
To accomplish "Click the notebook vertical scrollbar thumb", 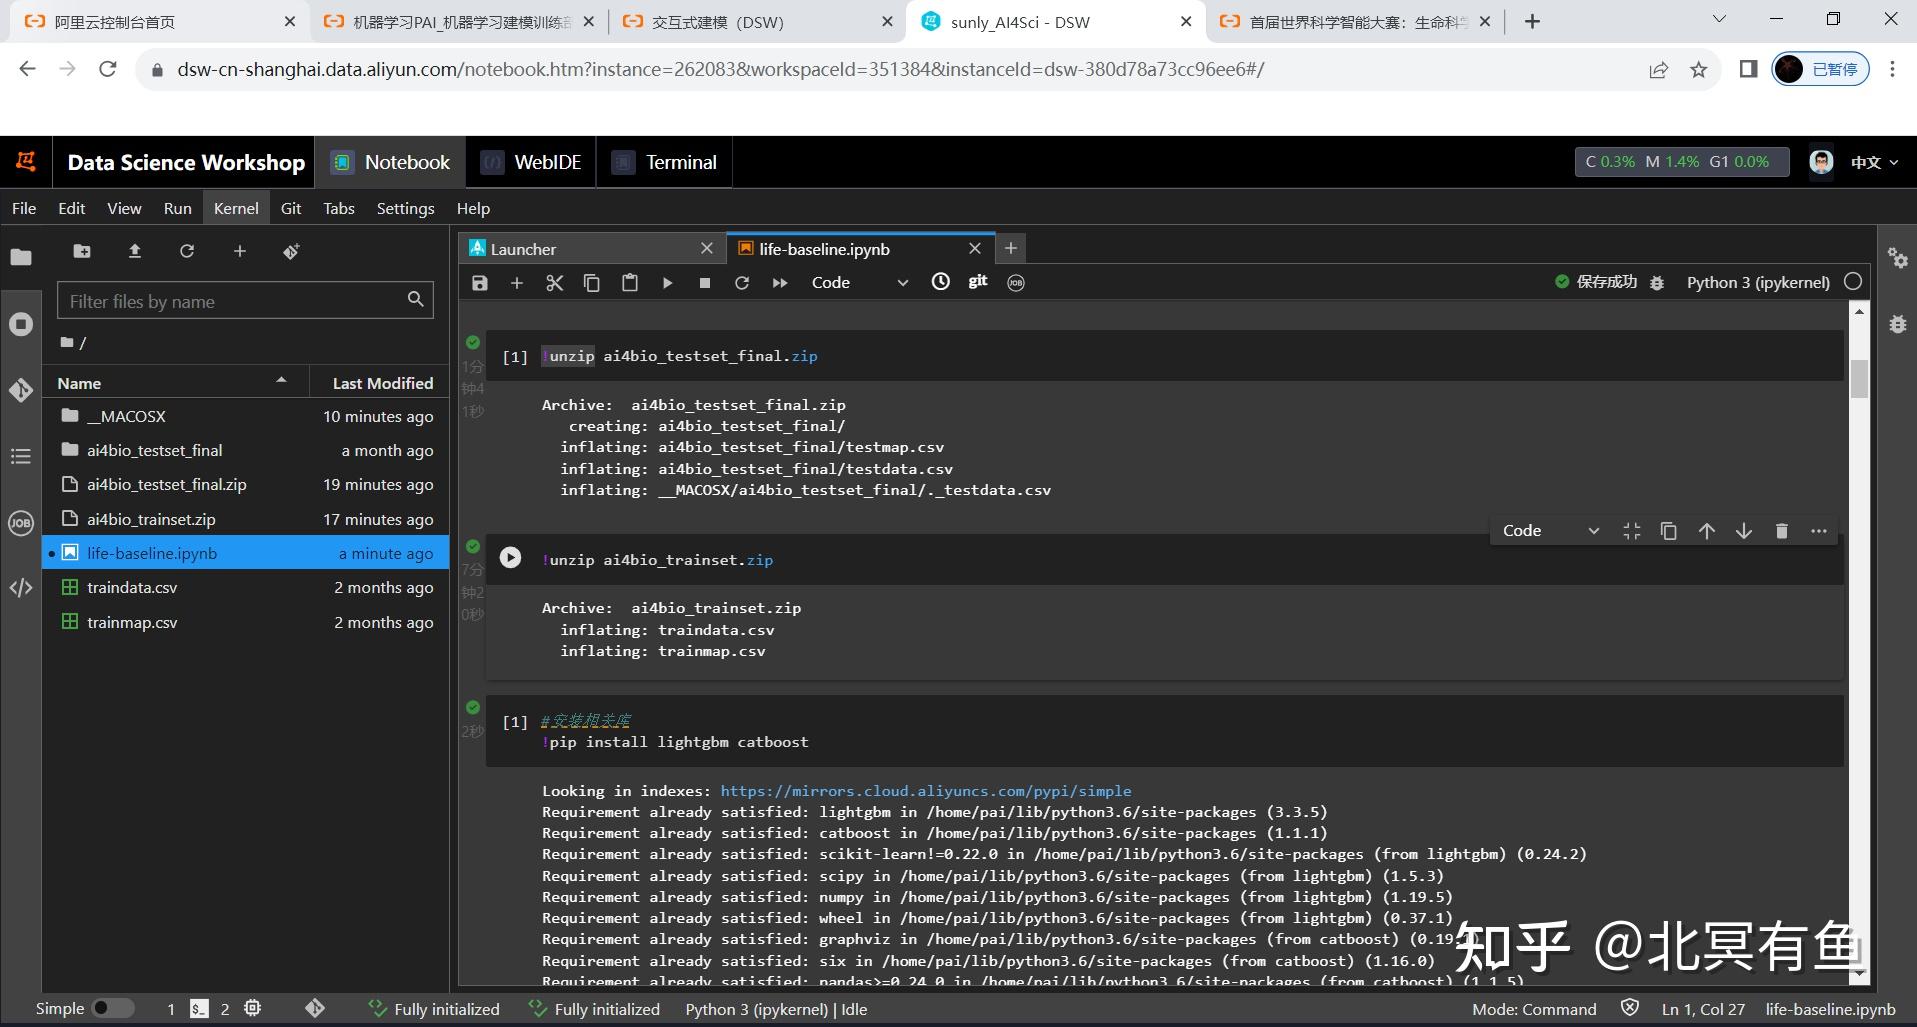I will [1859, 378].
